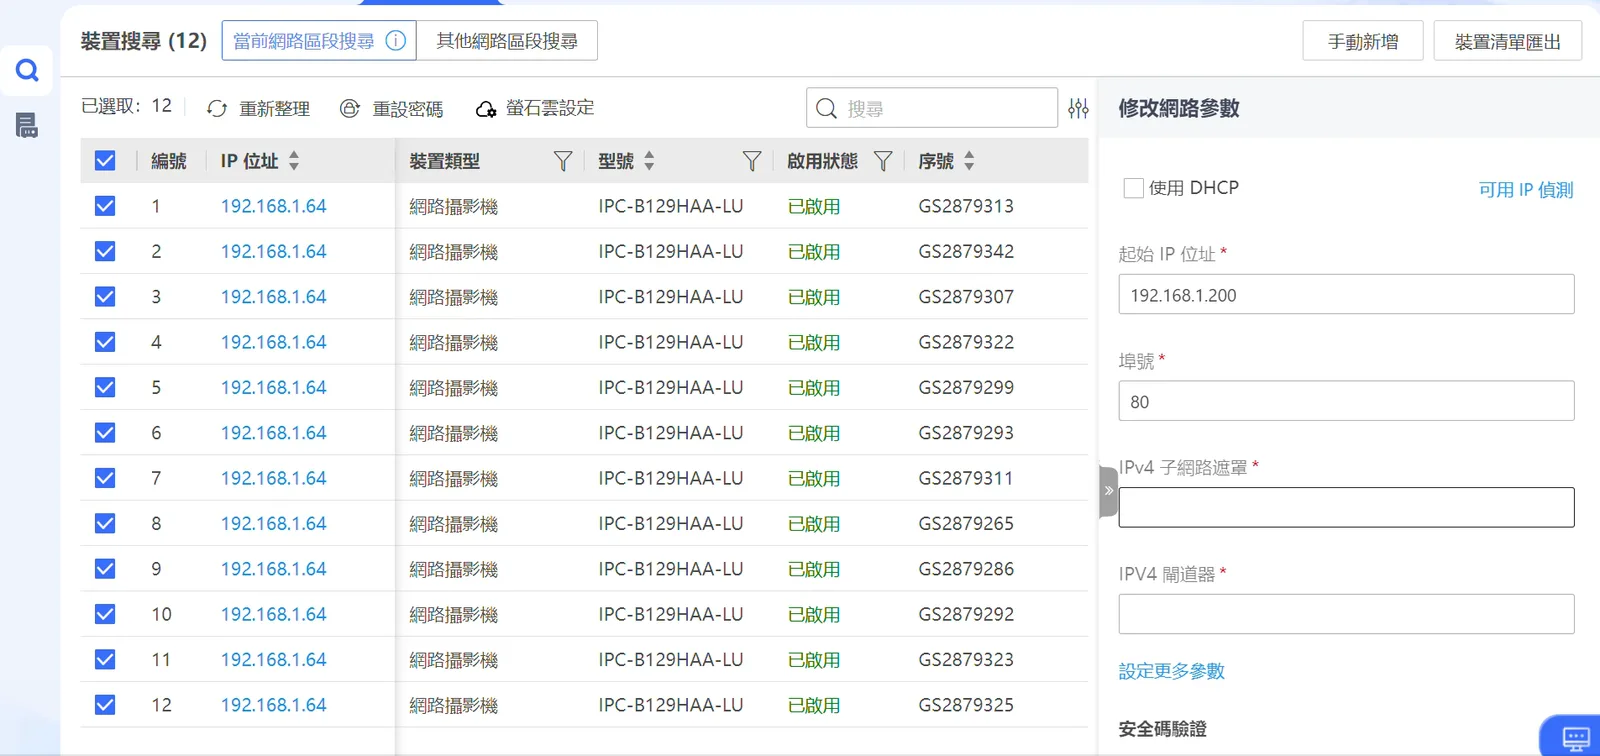Click the magnifier icon in search box

pos(826,108)
